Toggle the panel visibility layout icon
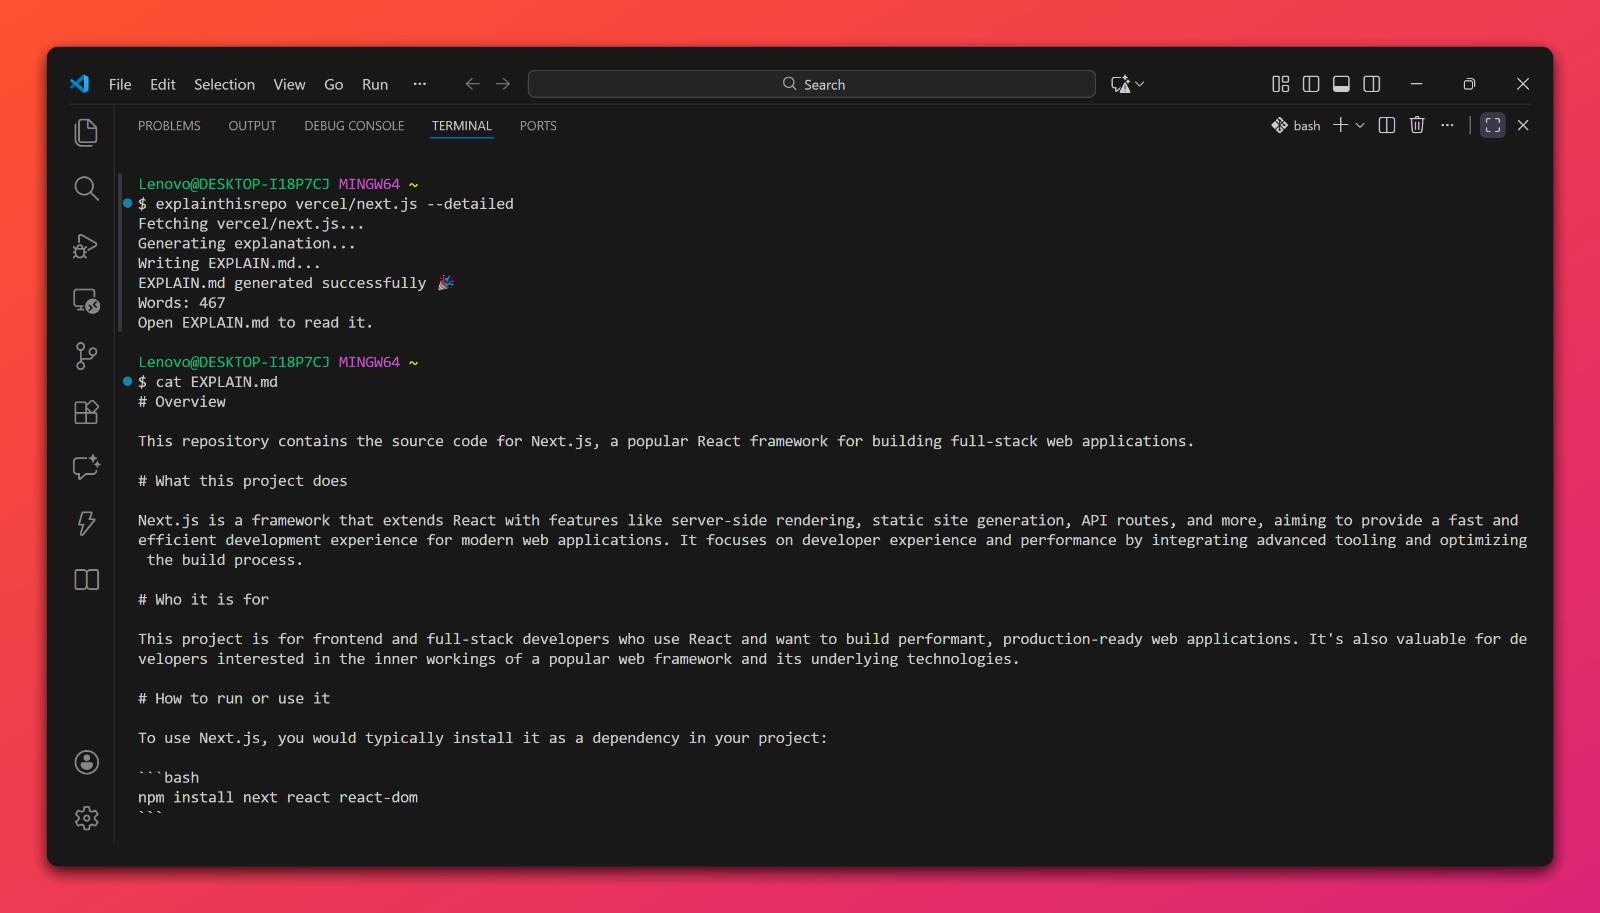Screen dimensions: 1600x913 (x=1343, y=84)
